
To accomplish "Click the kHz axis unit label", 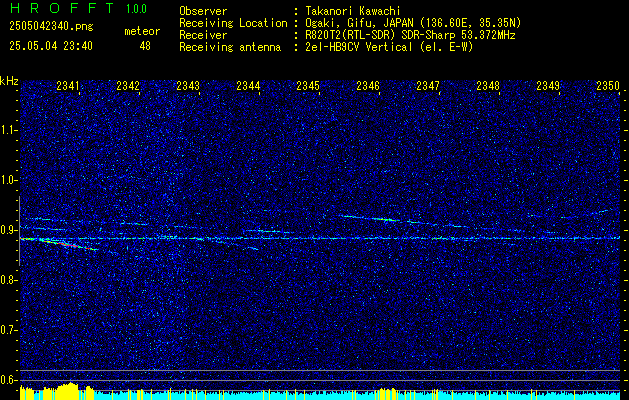I will coord(9,81).
